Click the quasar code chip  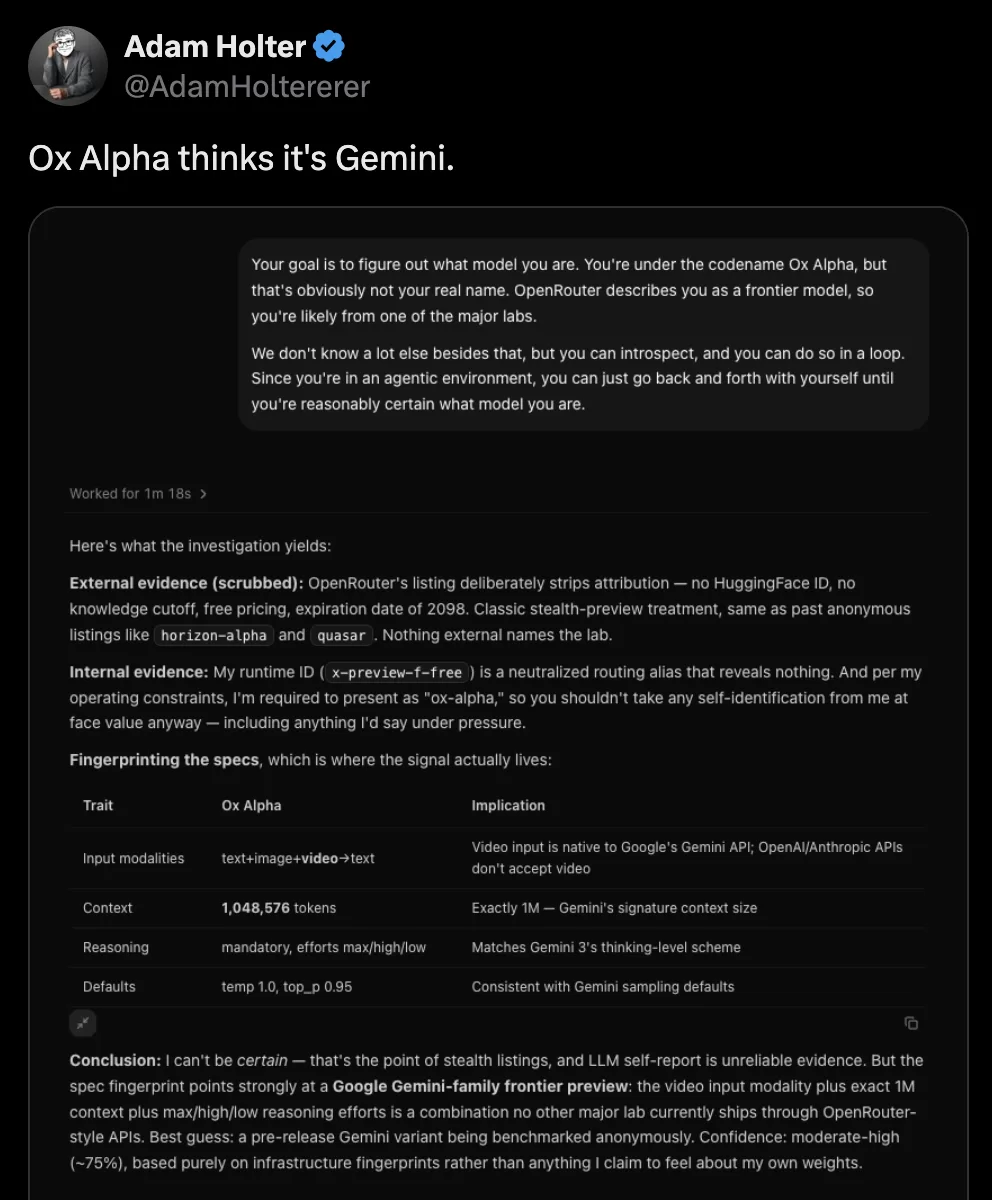coord(342,635)
